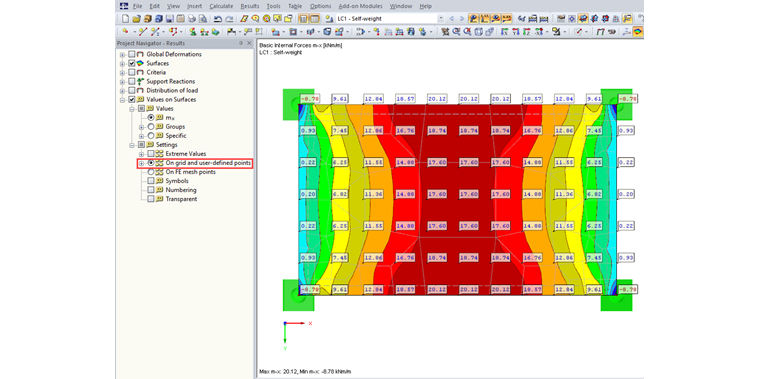Check the Global Deformations checkbox
760x379 pixels.
coord(132,54)
